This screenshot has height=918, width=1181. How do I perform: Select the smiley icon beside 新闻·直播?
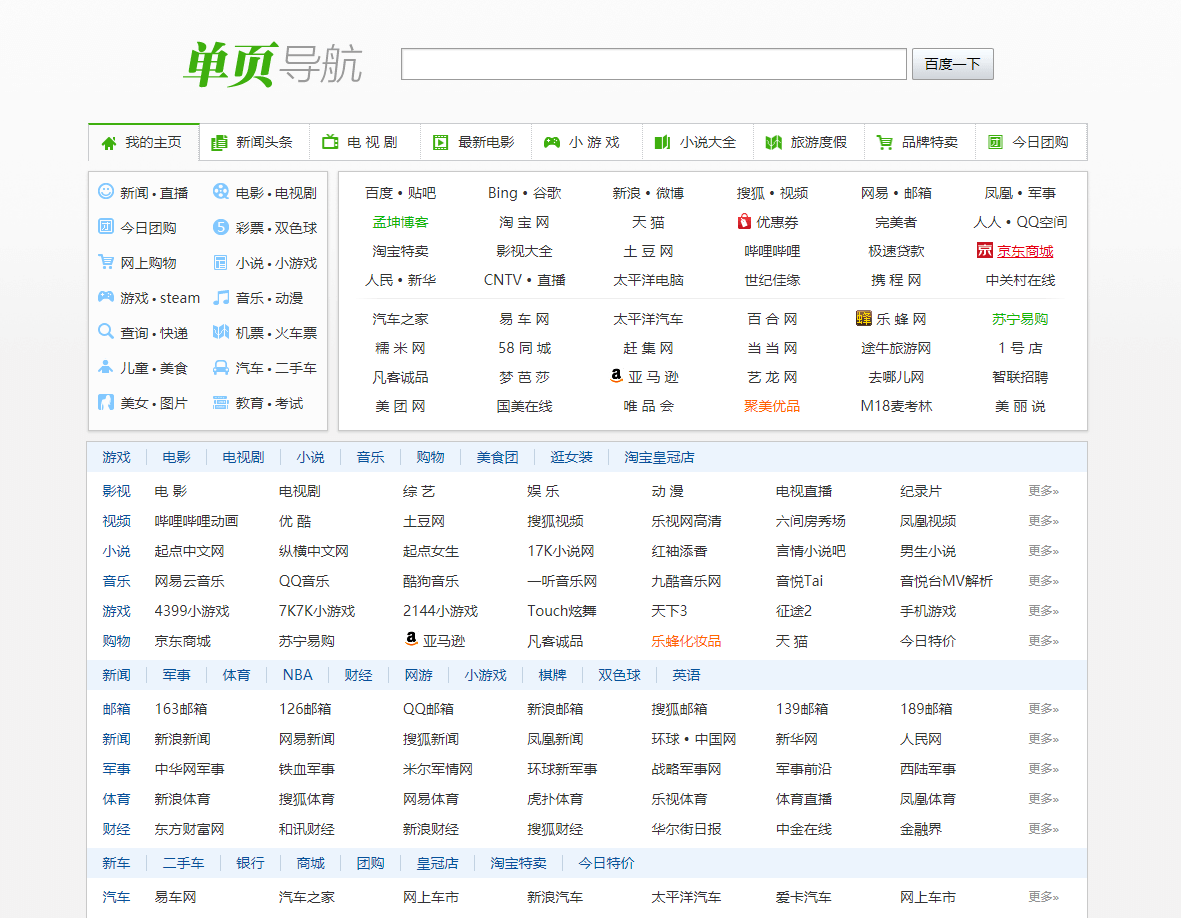(105, 193)
